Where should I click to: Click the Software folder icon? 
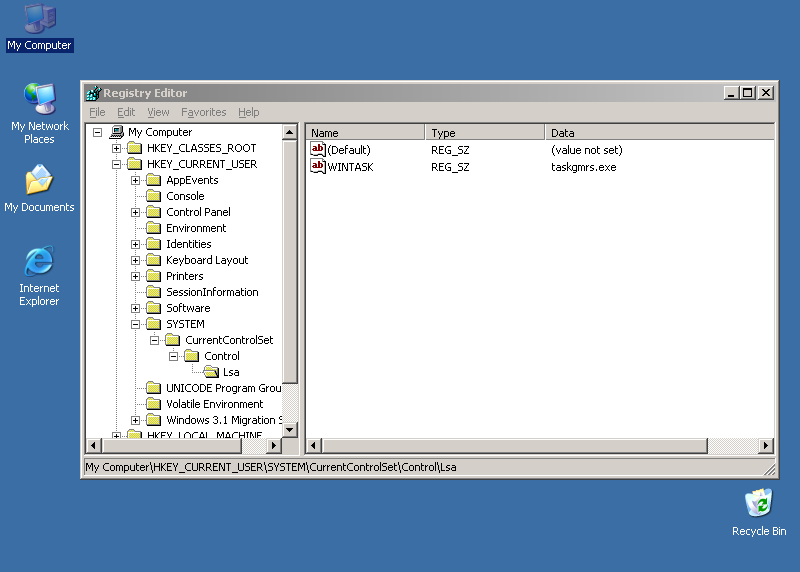tap(154, 308)
